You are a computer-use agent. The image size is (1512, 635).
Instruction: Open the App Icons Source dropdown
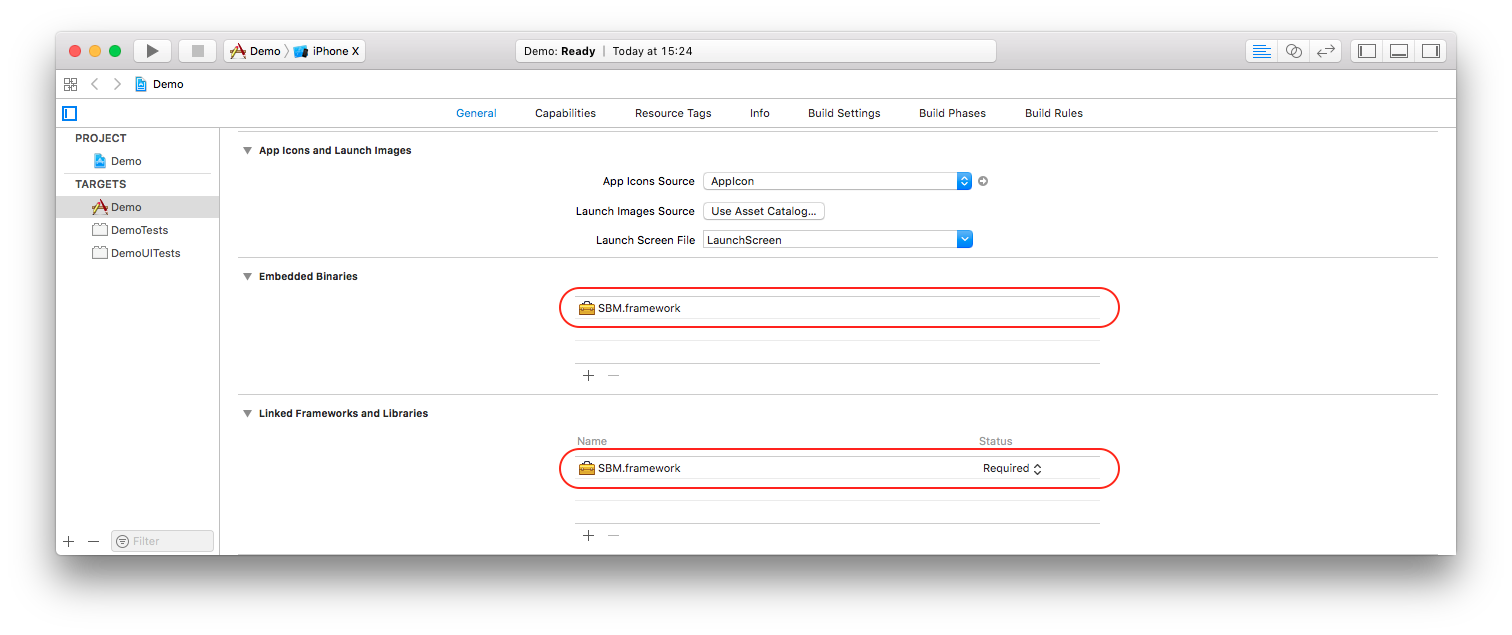(838, 181)
